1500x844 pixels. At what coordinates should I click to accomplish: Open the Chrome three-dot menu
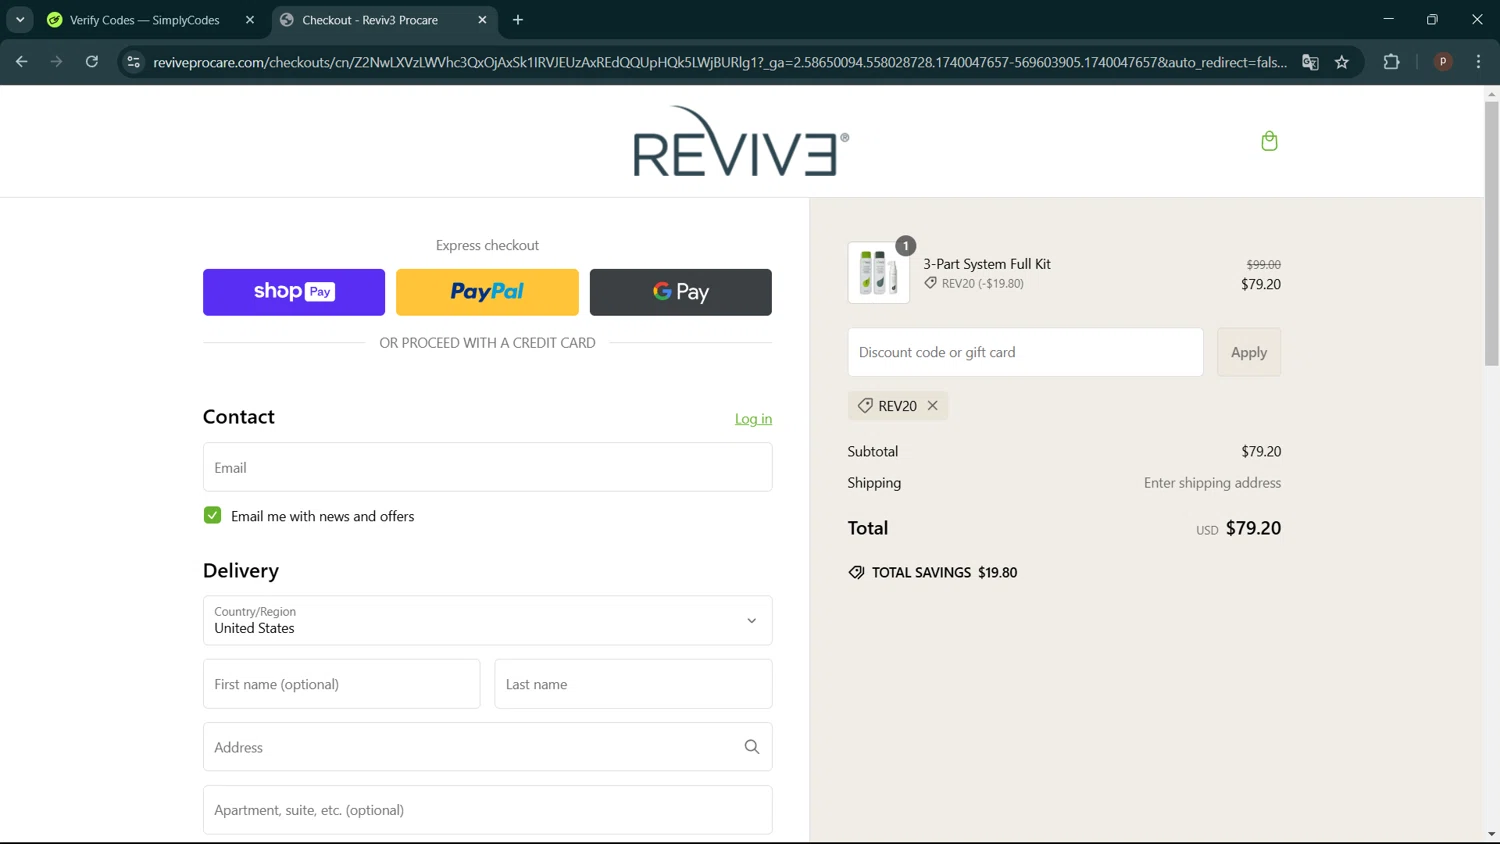coord(1478,62)
